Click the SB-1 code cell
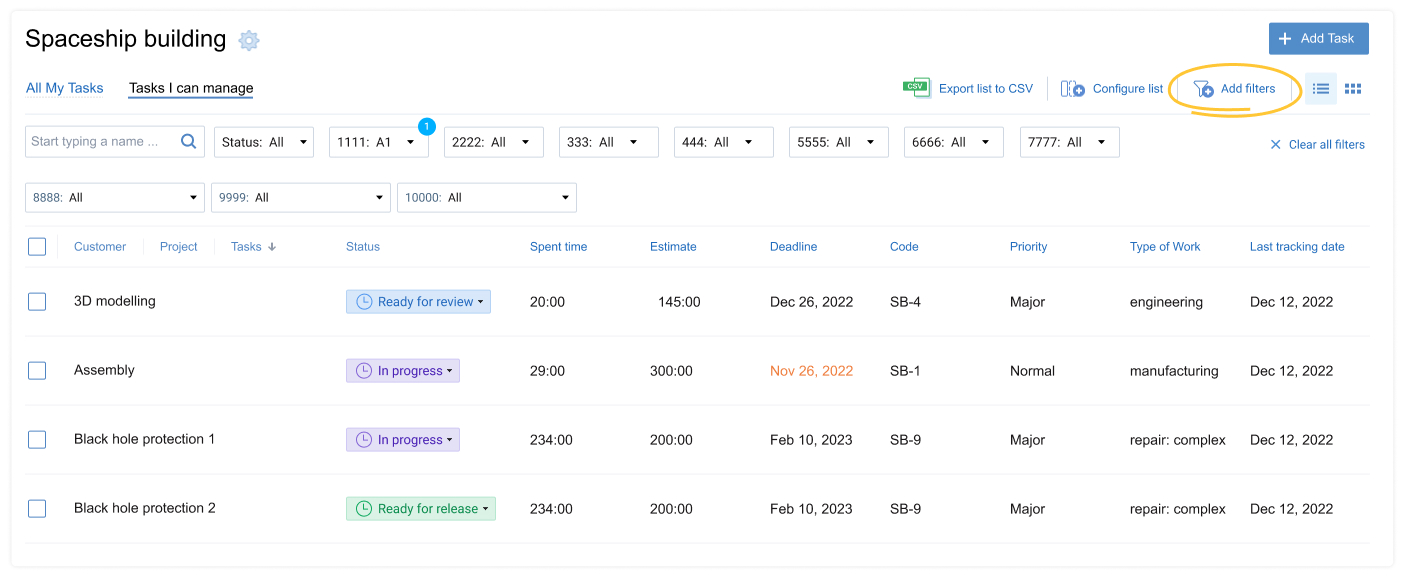This screenshot has width=1406, height=581. pos(905,371)
